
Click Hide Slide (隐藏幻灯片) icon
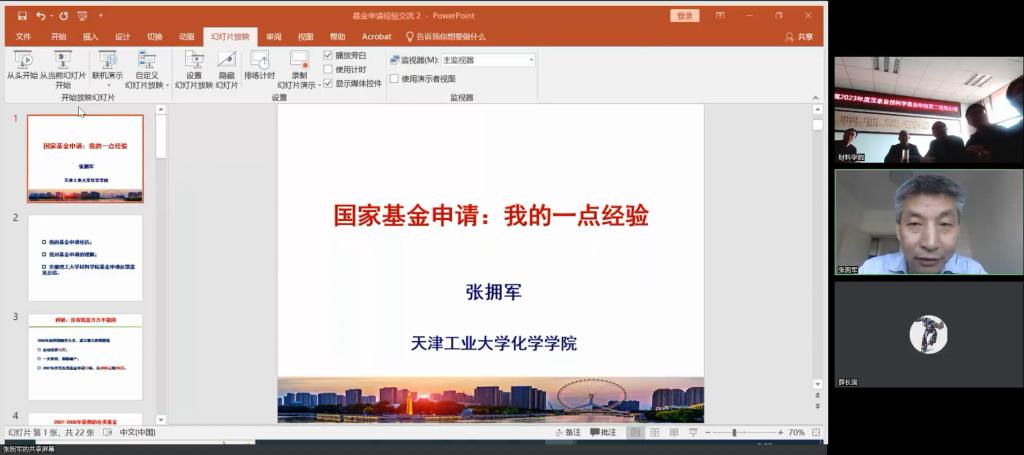pos(227,62)
